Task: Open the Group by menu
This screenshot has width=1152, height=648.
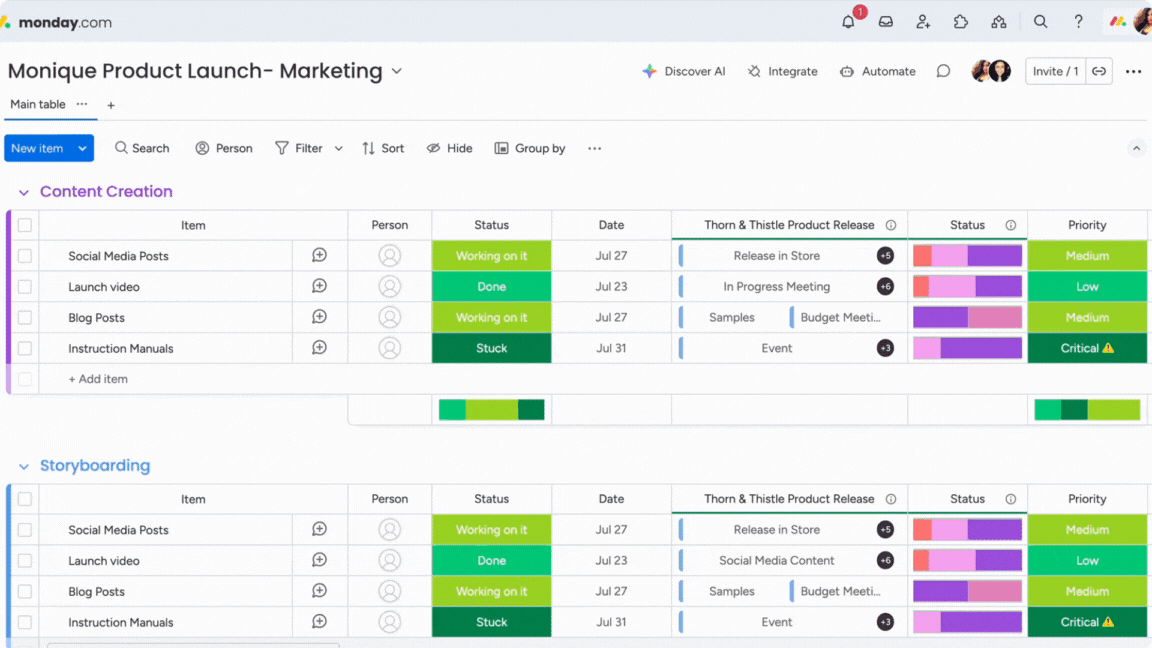Action: (530, 148)
